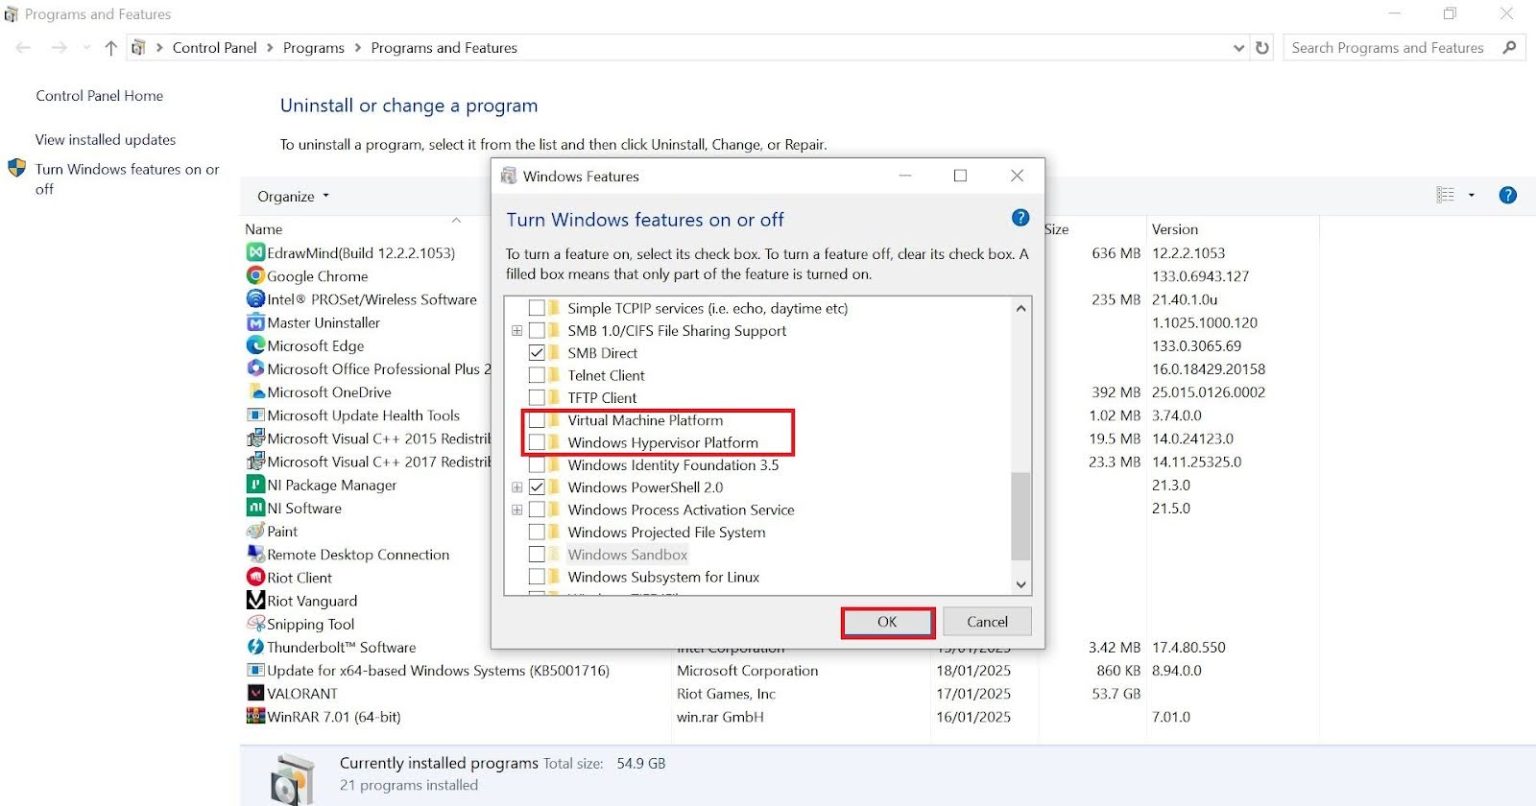Enable Windows Hypervisor Platform checkbox
The image size is (1536, 806).
[537, 442]
